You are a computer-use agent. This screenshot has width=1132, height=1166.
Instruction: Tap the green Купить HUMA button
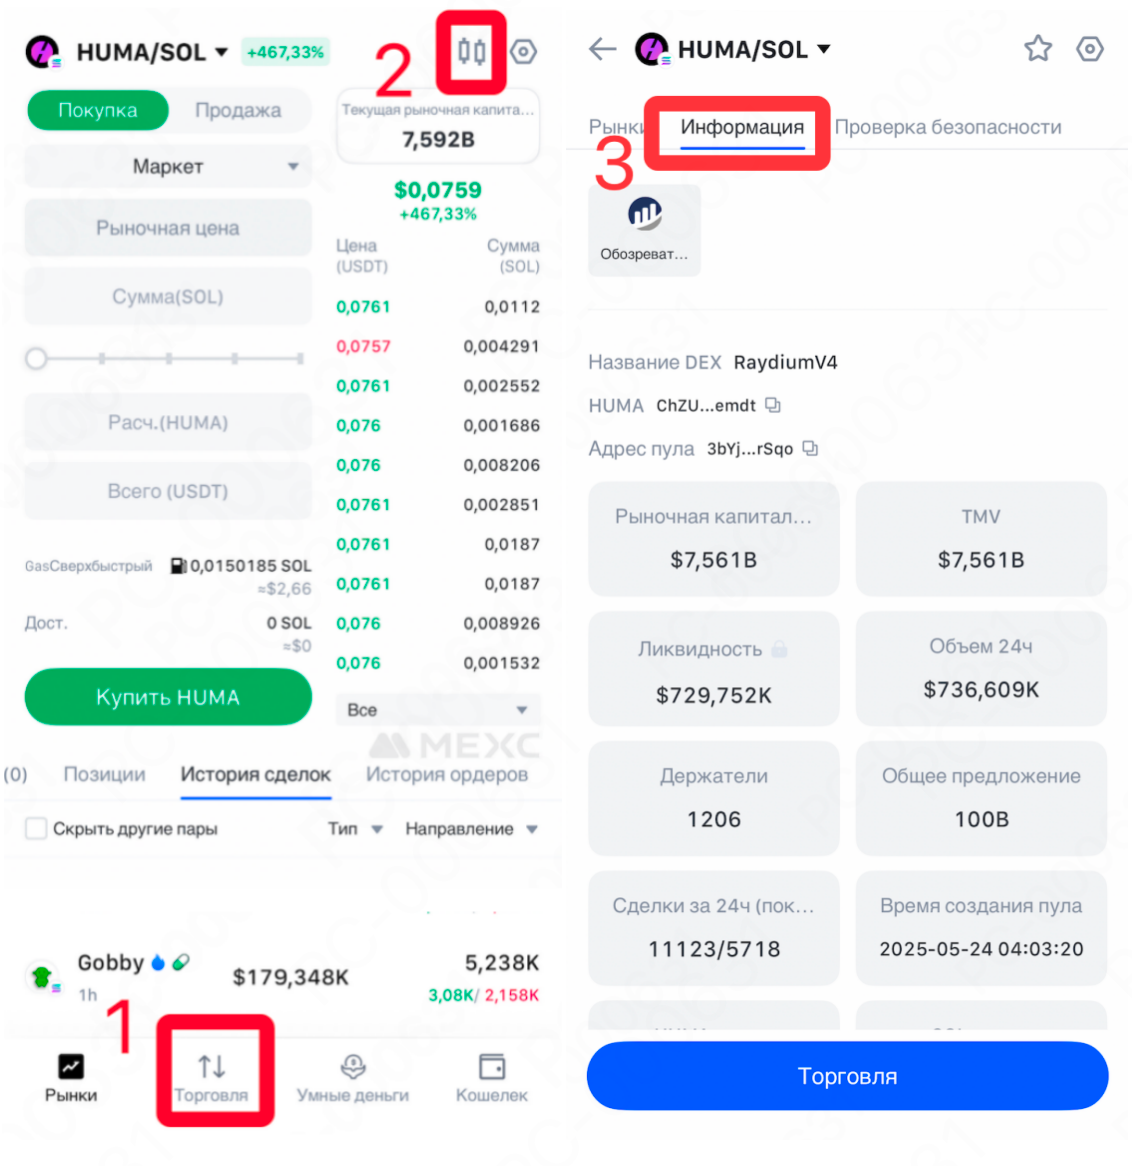tap(168, 697)
